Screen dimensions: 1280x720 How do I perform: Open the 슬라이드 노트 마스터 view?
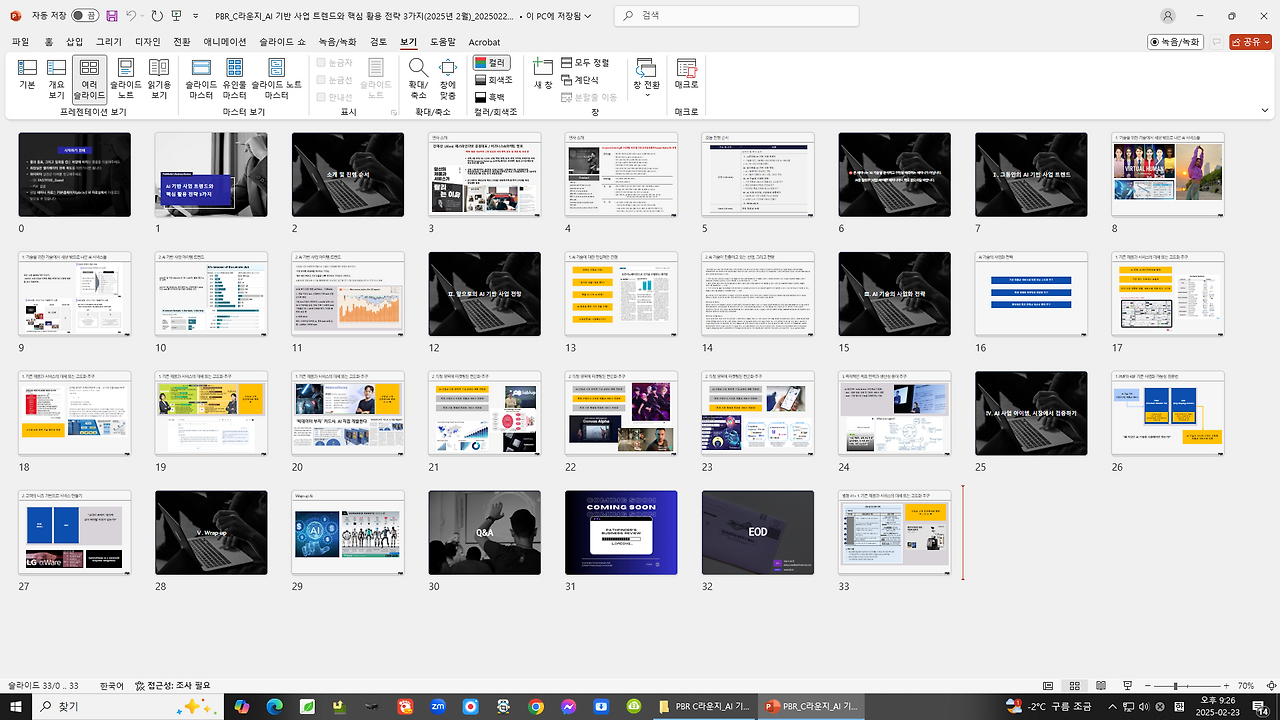[276, 77]
